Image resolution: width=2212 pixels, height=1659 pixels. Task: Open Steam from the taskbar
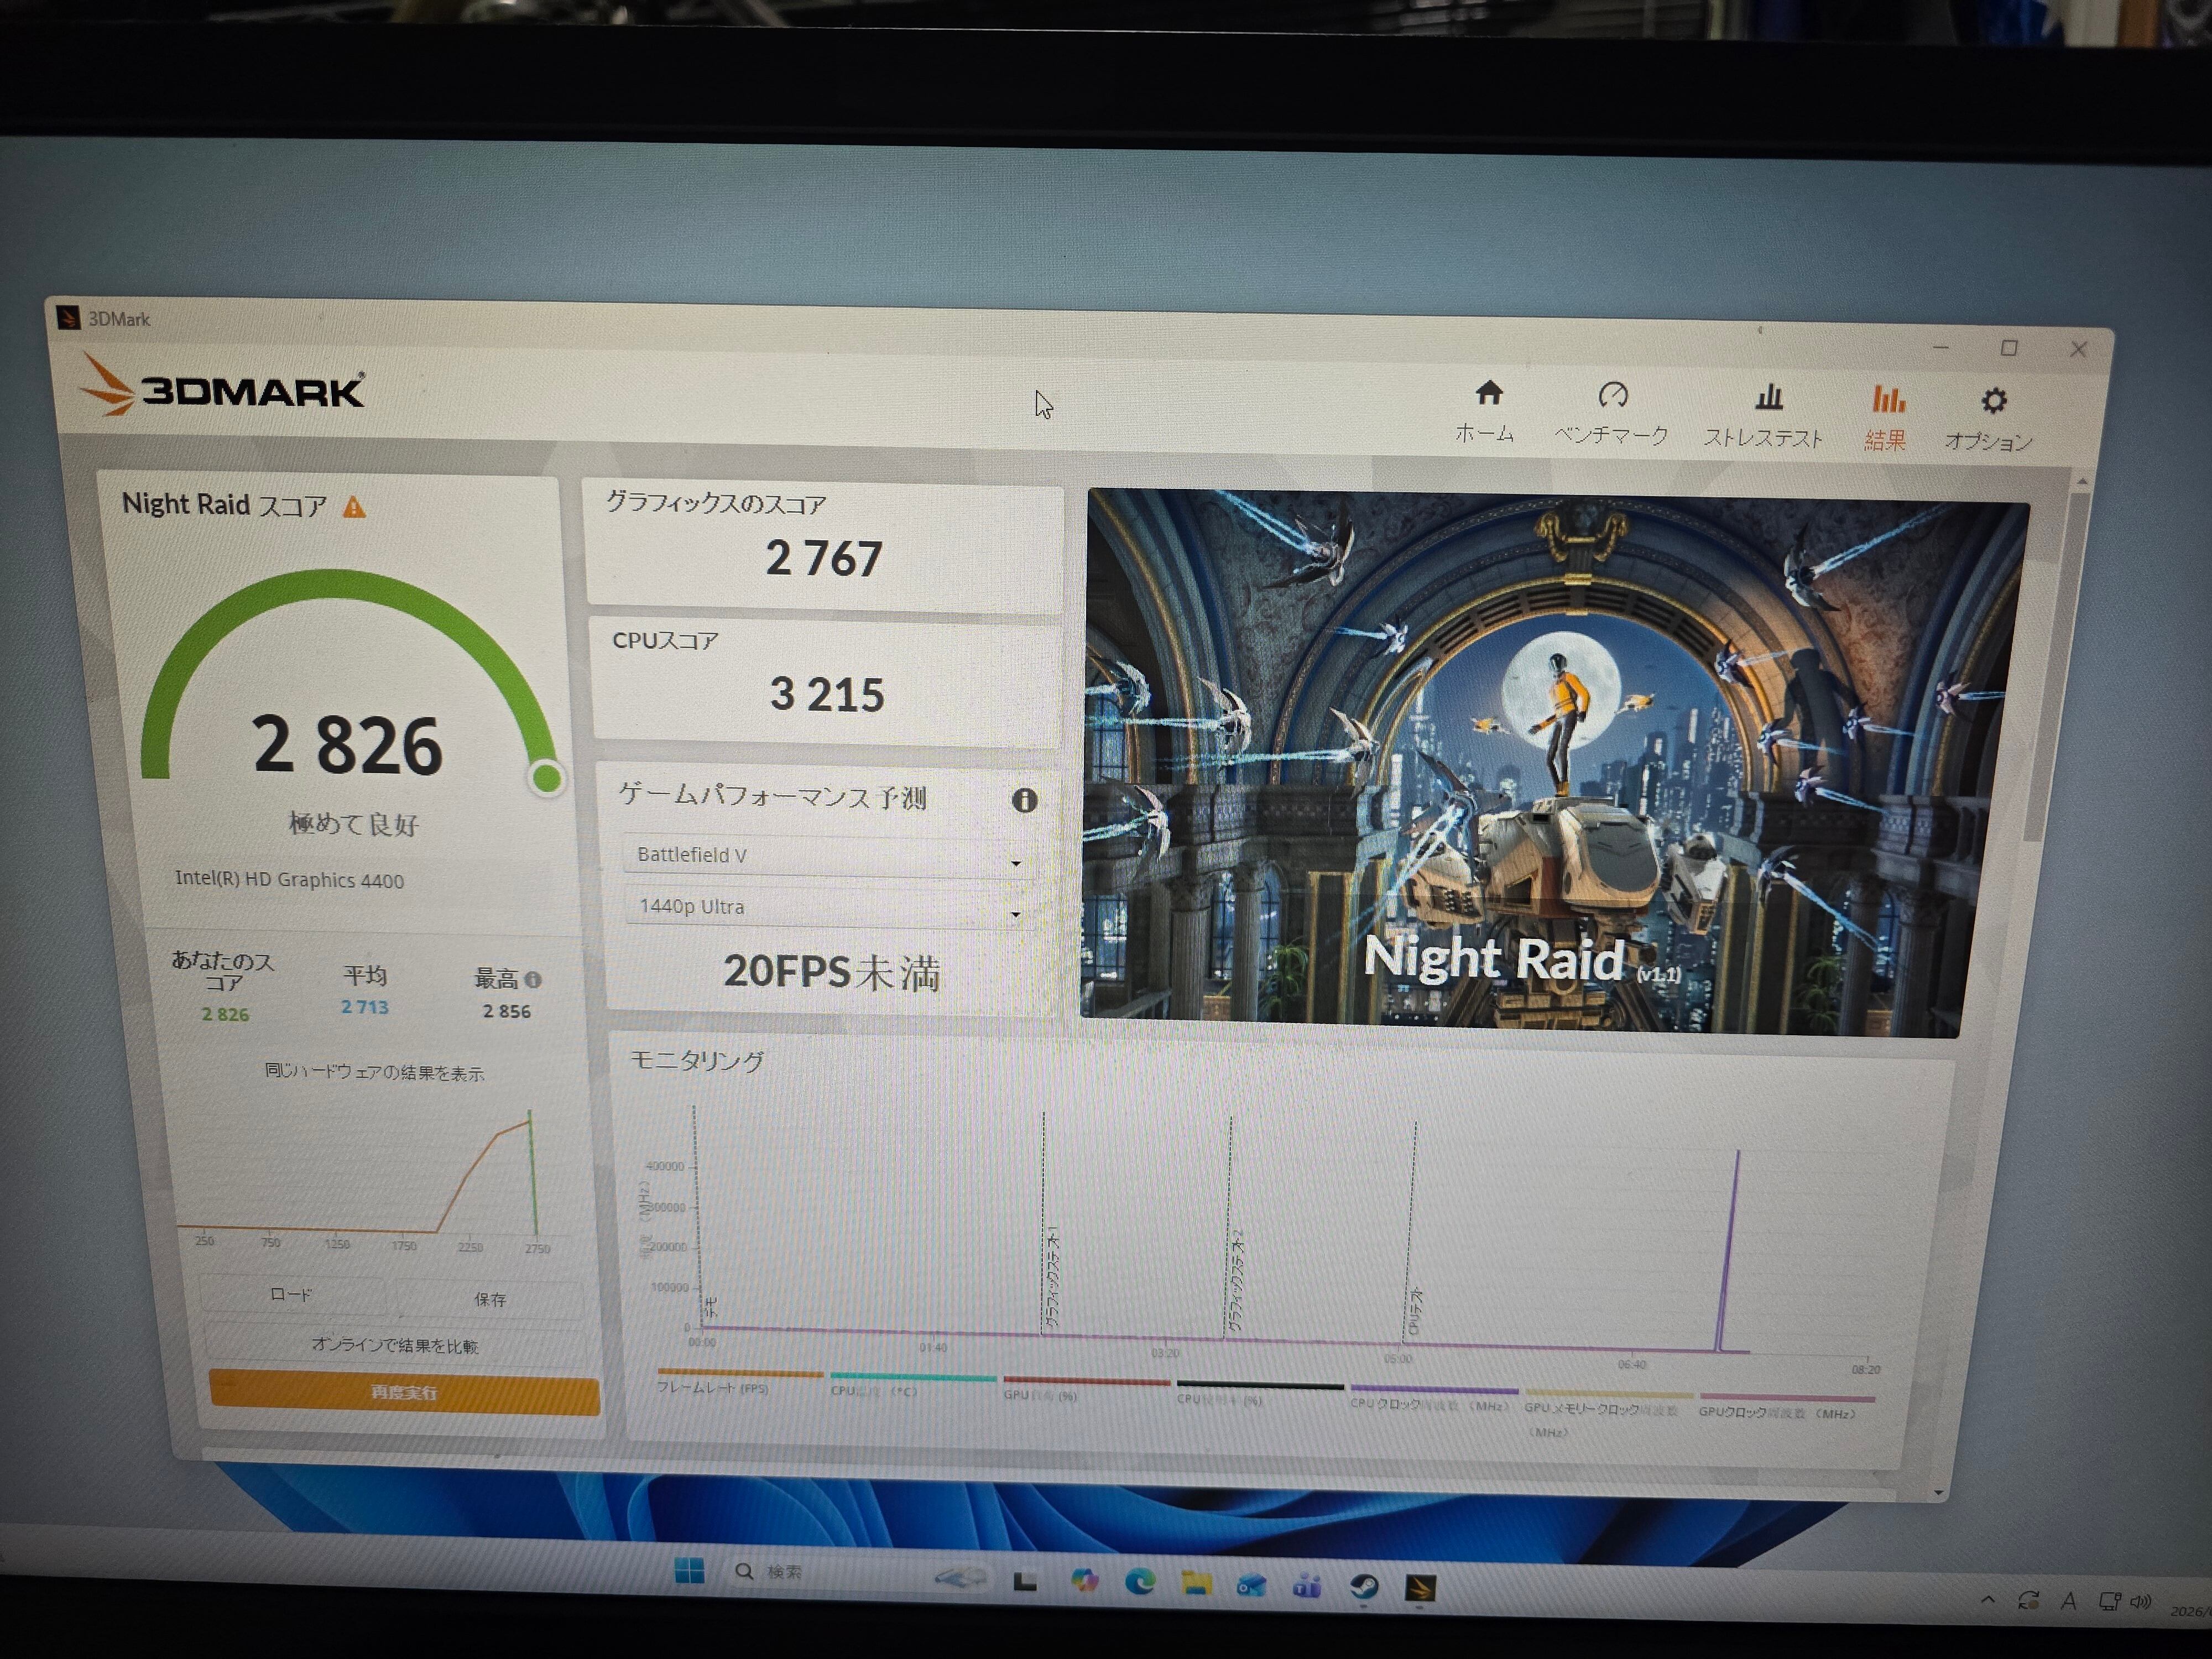(1365, 1586)
